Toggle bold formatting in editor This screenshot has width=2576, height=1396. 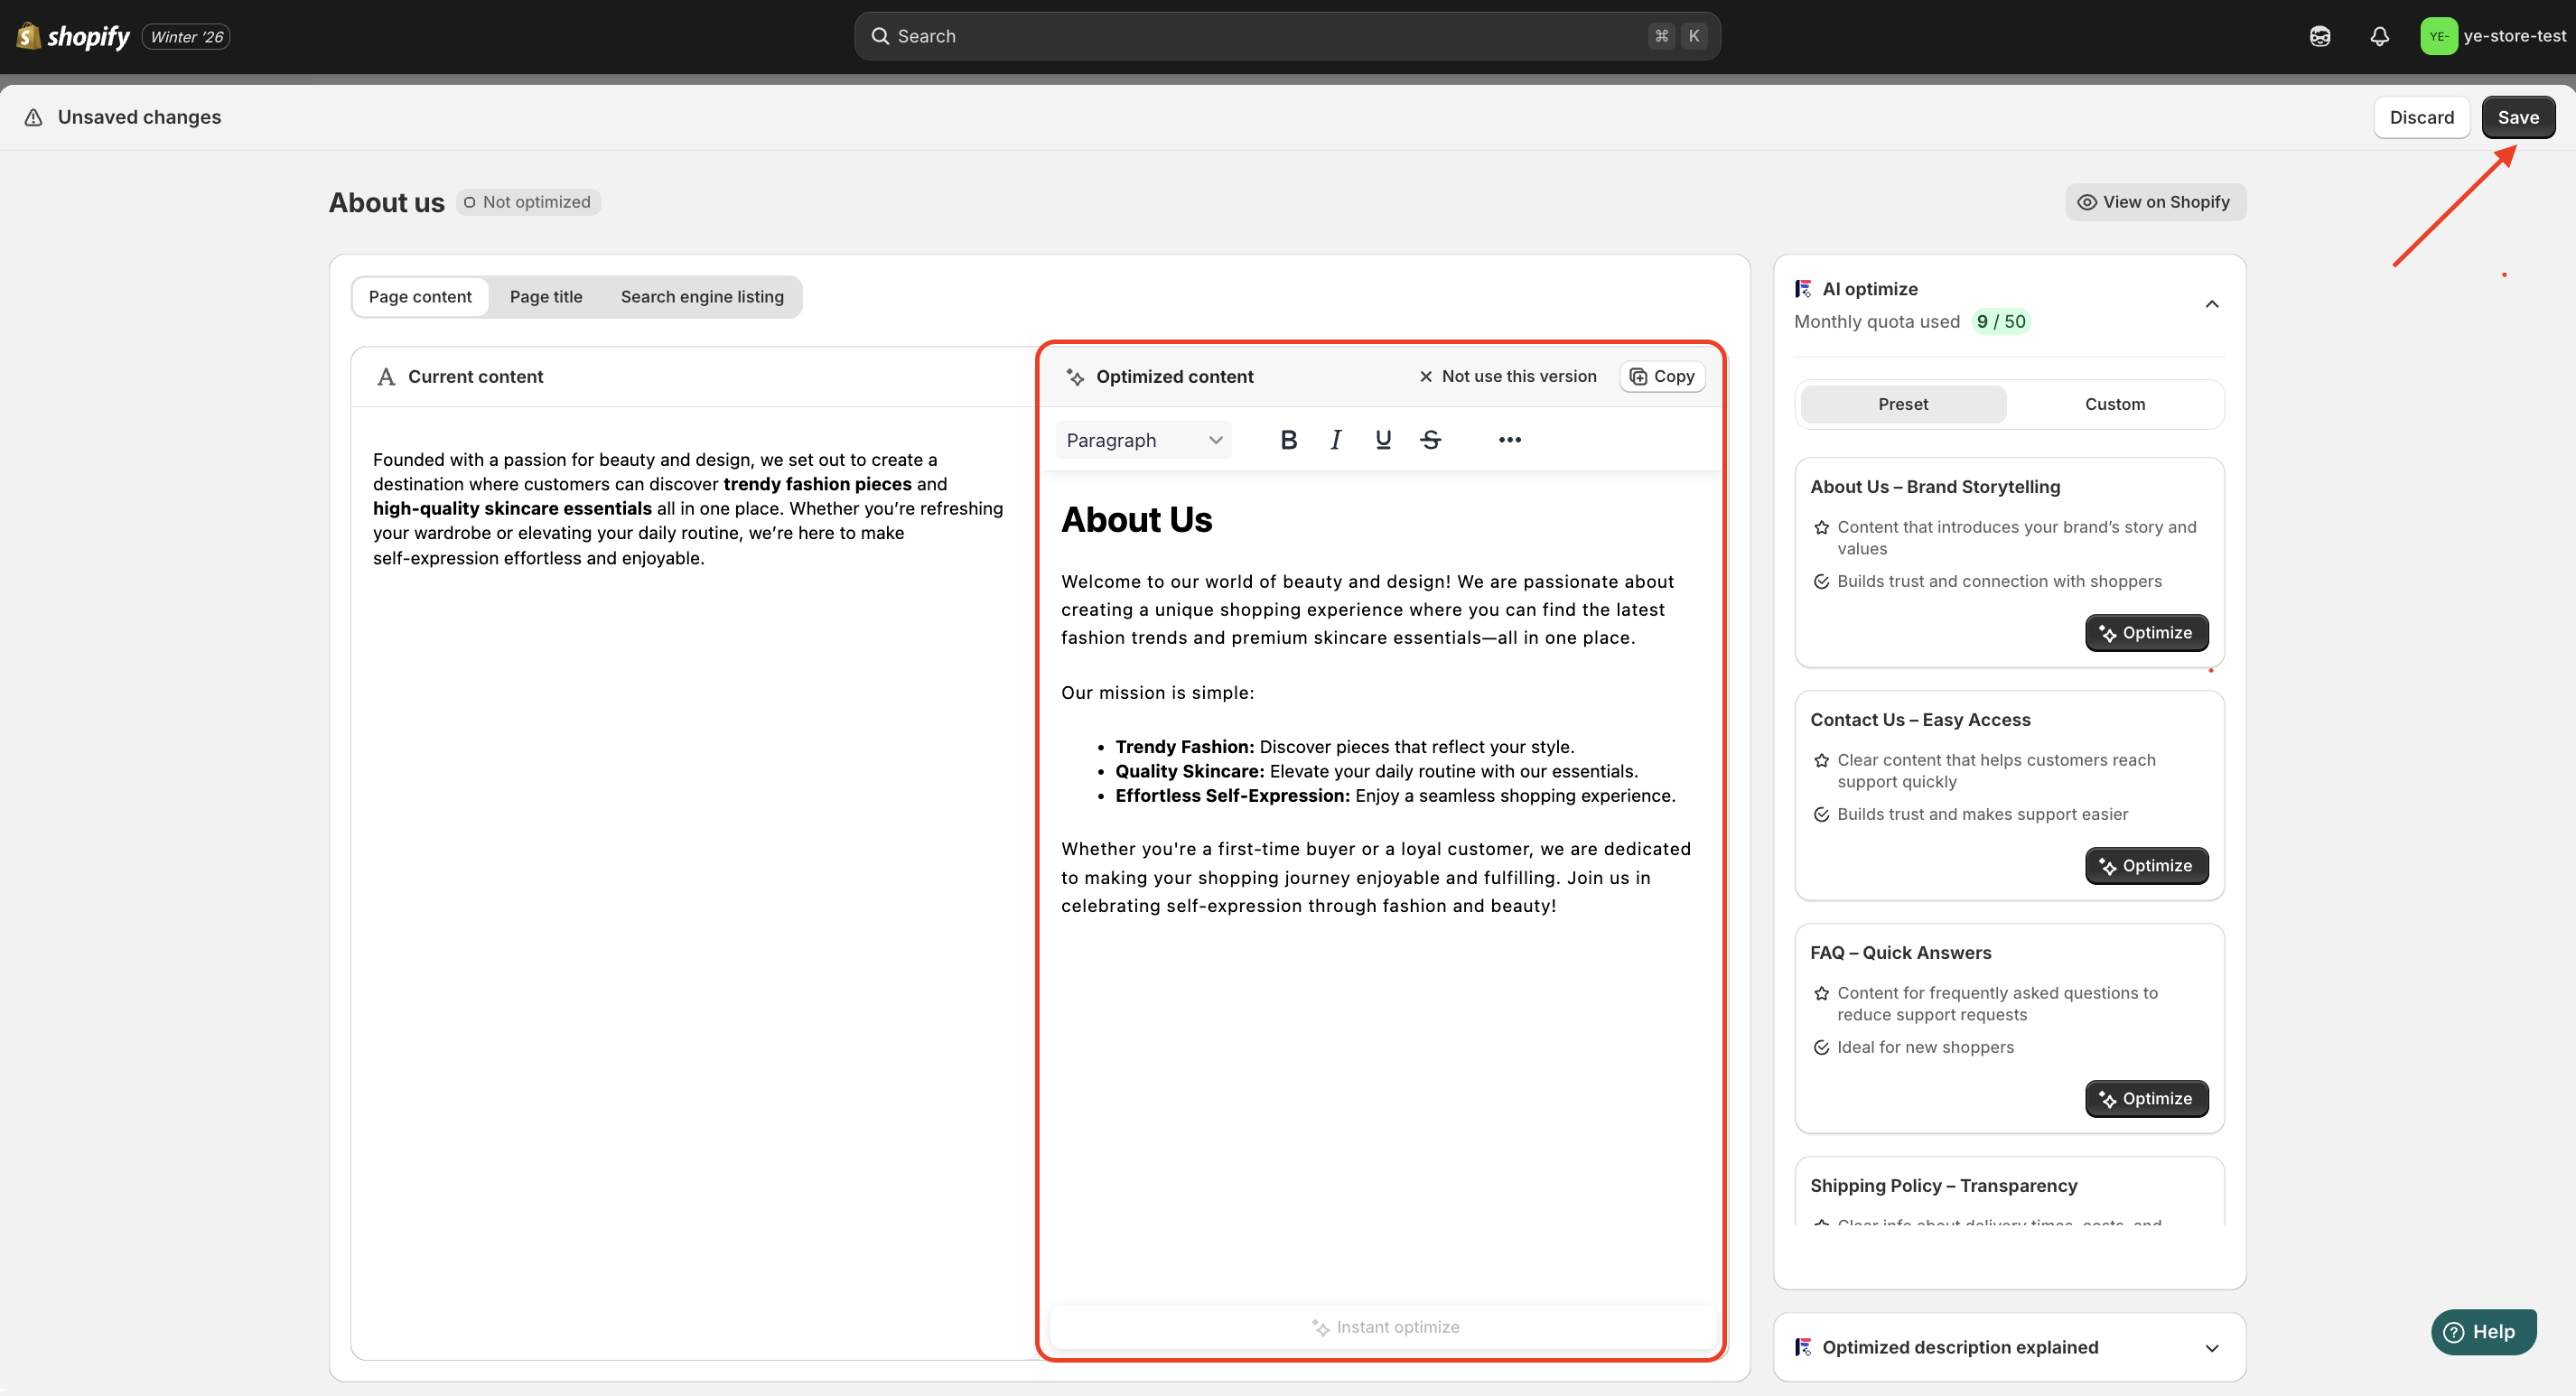pyautogui.click(x=1288, y=440)
